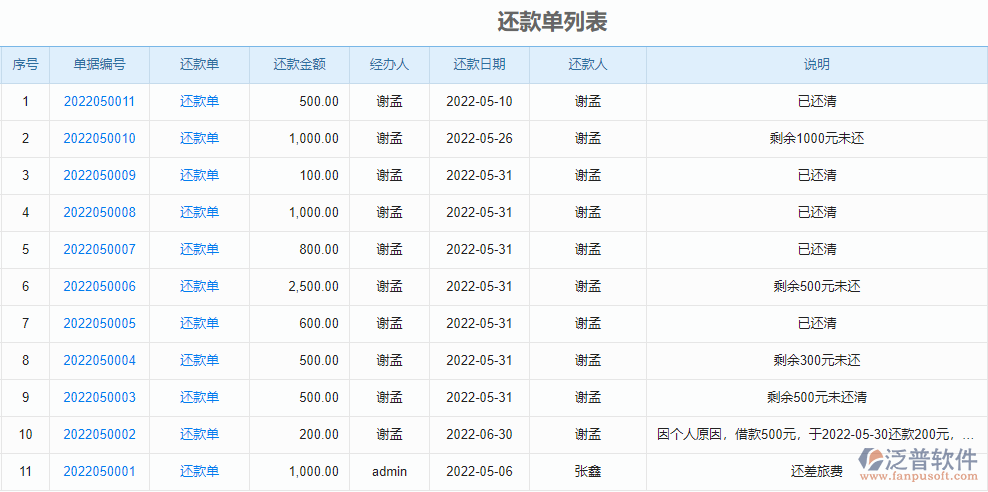988x492 pixels.
Task: Select the 经办人 column header
Action: pos(389,64)
